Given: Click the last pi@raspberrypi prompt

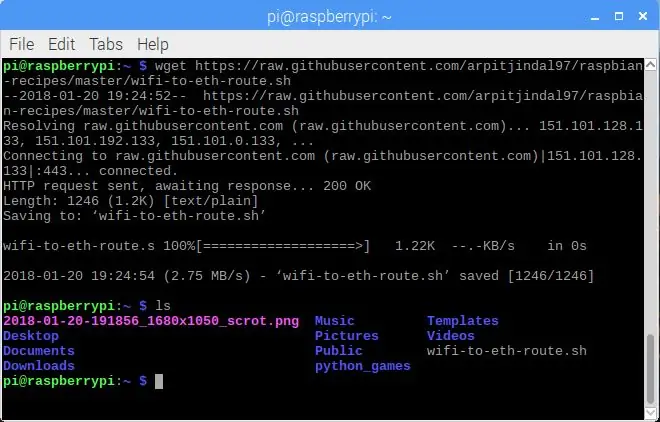Looking at the screenshot, I should tap(75, 381).
